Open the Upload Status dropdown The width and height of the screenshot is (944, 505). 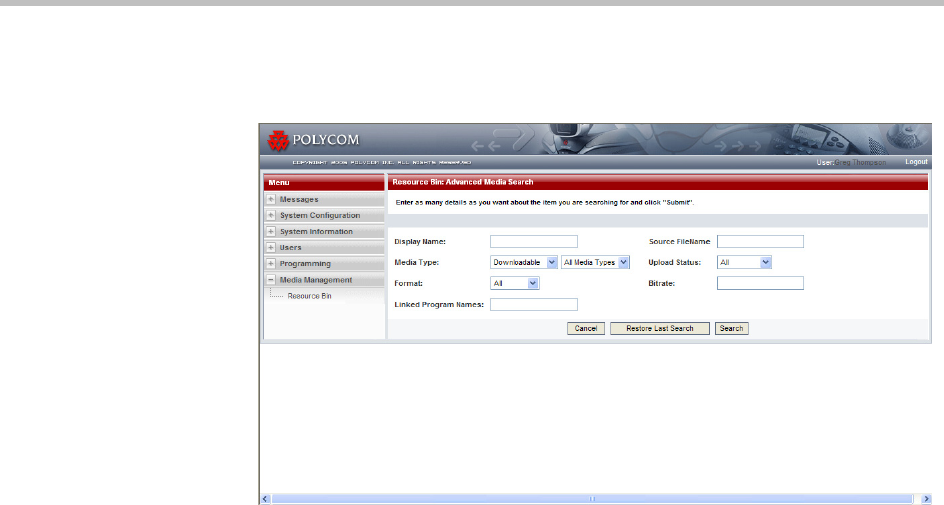744,262
